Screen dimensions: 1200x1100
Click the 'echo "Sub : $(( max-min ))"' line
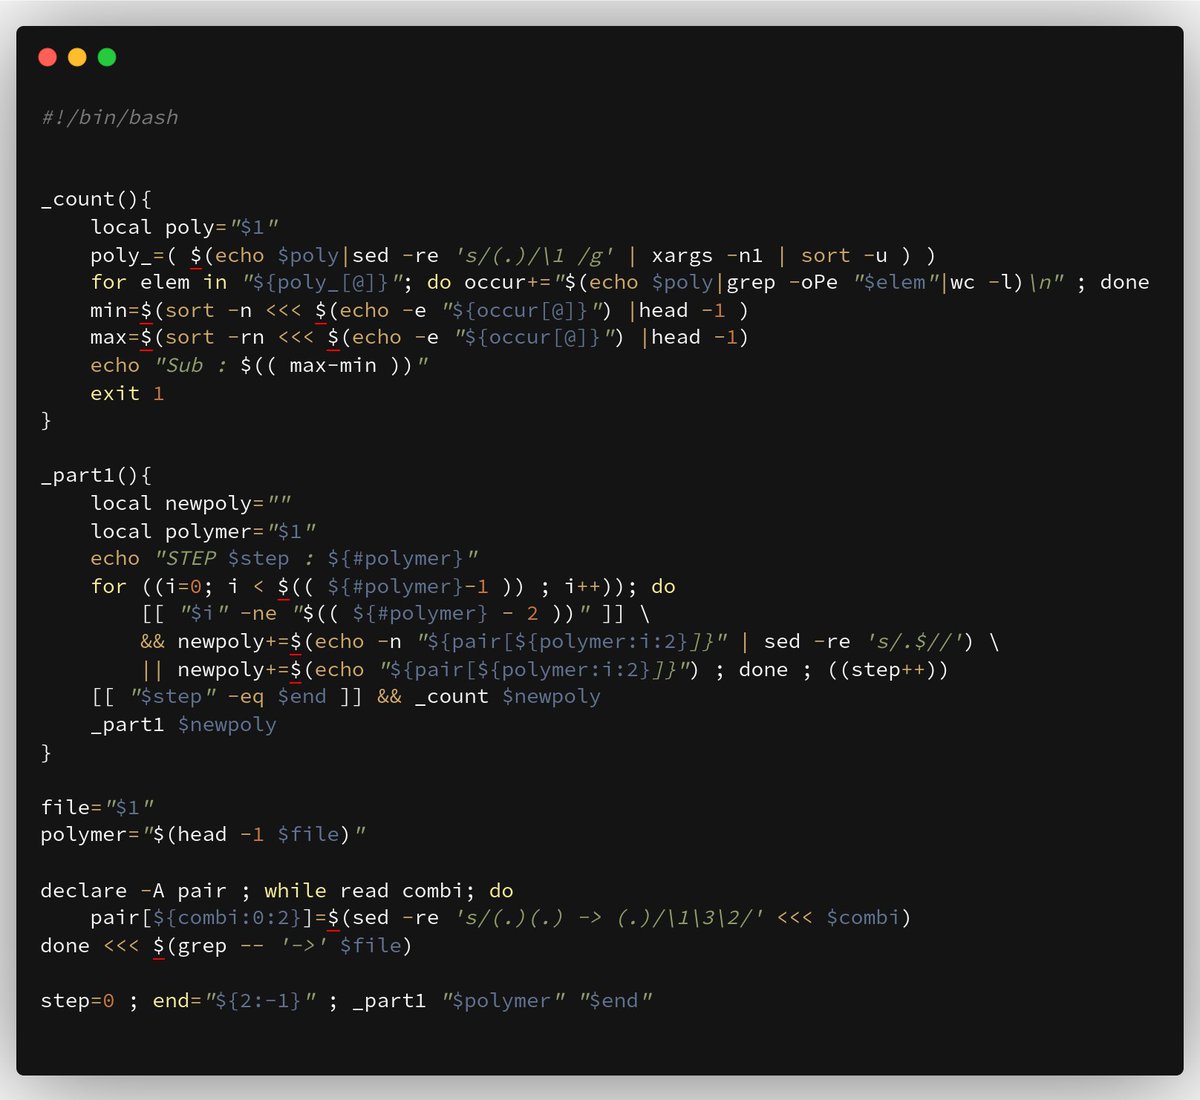click(260, 365)
